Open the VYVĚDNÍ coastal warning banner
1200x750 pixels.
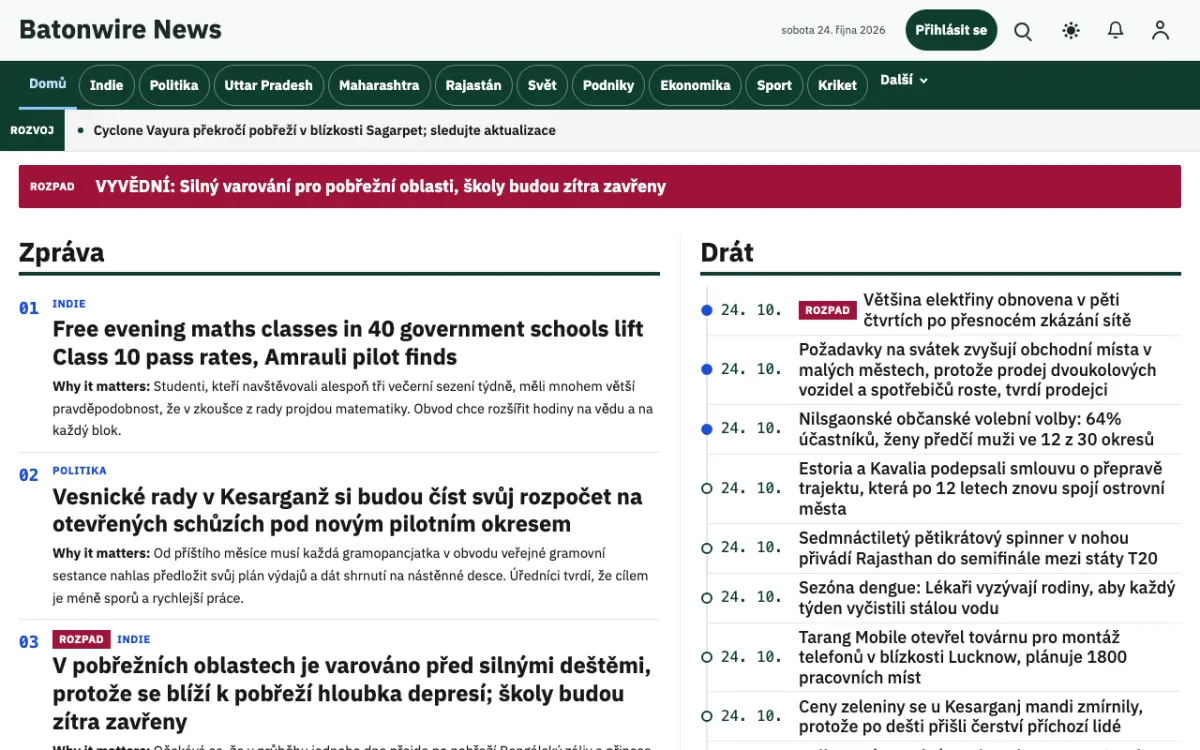pyautogui.click(x=600, y=186)
